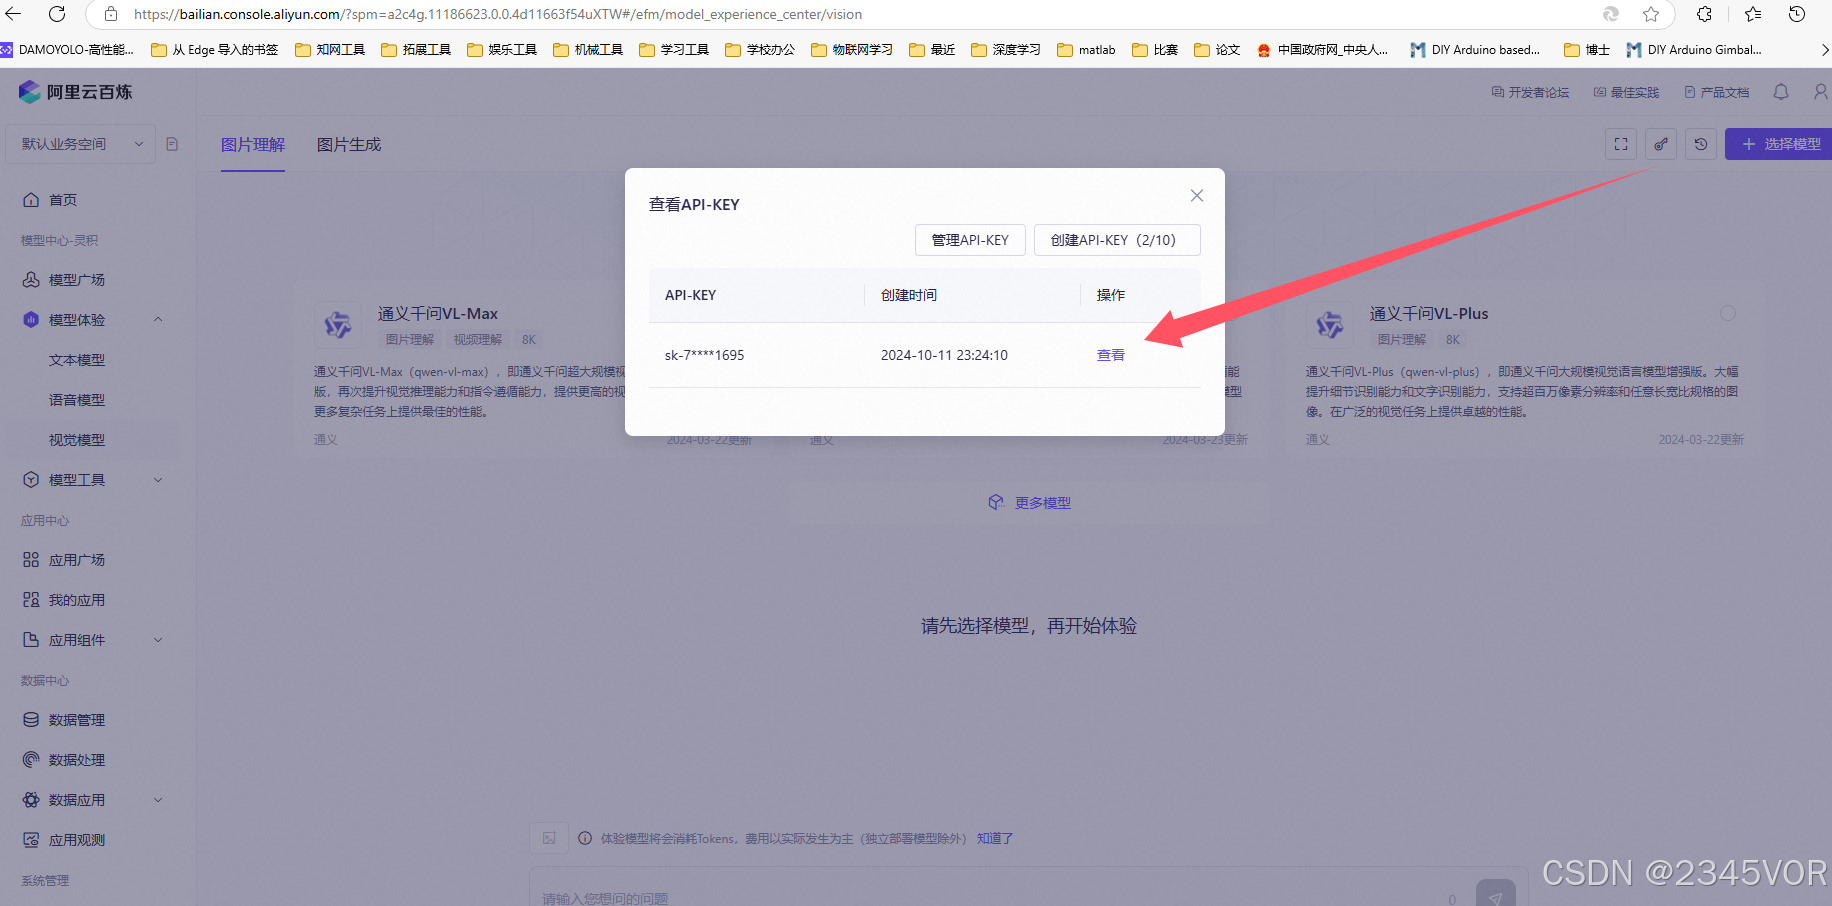Open the 更多模型 link

tap(1029, 503)
